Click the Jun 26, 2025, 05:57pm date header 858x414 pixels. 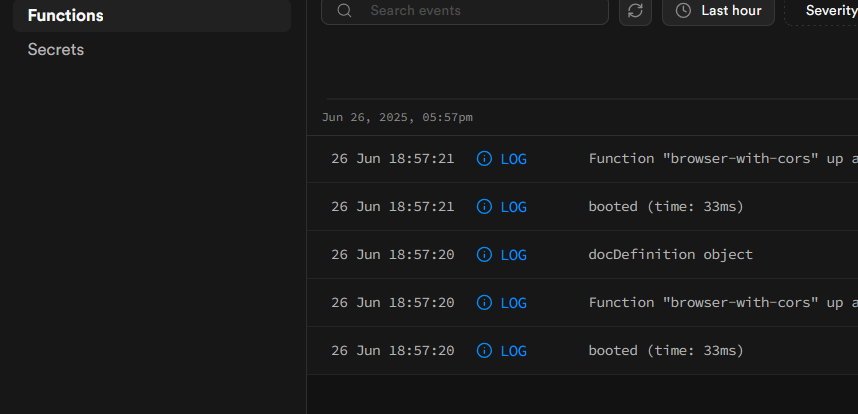point(397,118)
